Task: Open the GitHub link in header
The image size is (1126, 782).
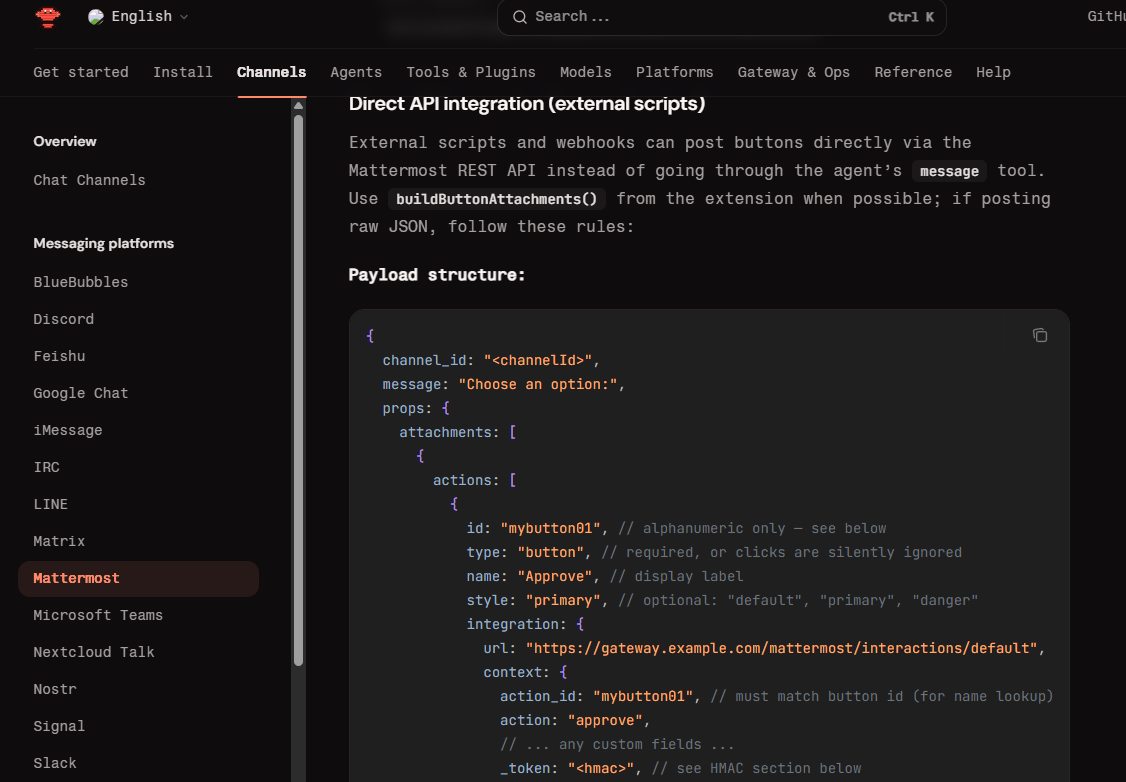Action: coord(1106,17)
